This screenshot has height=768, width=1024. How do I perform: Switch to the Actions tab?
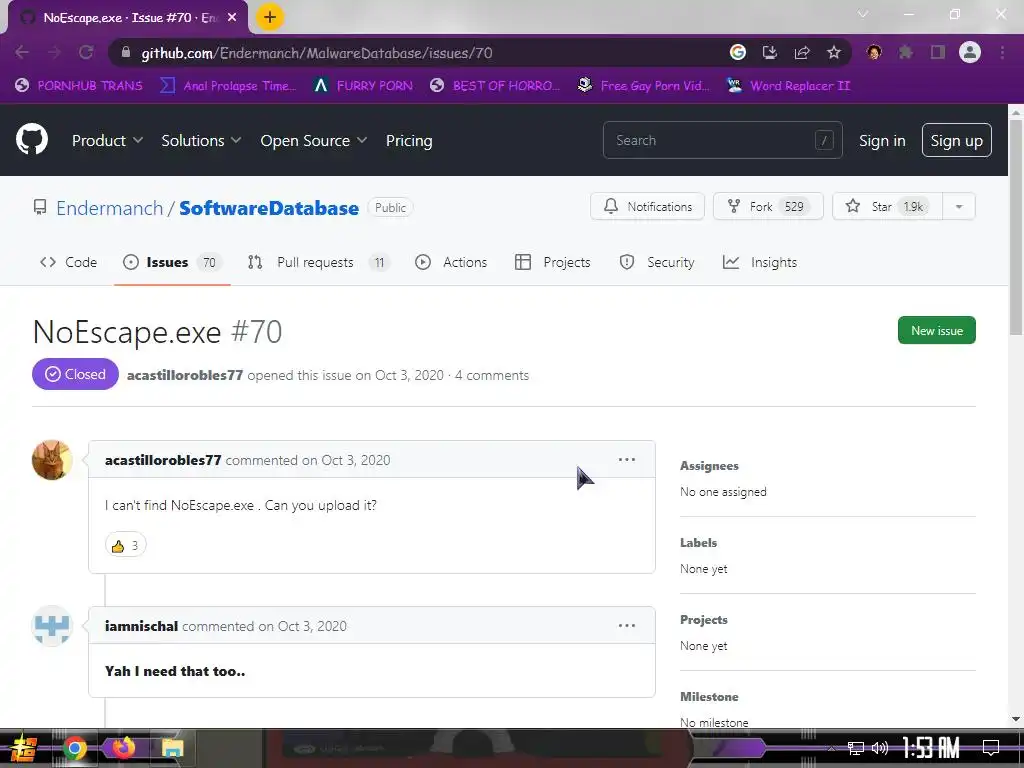point(451,262)
